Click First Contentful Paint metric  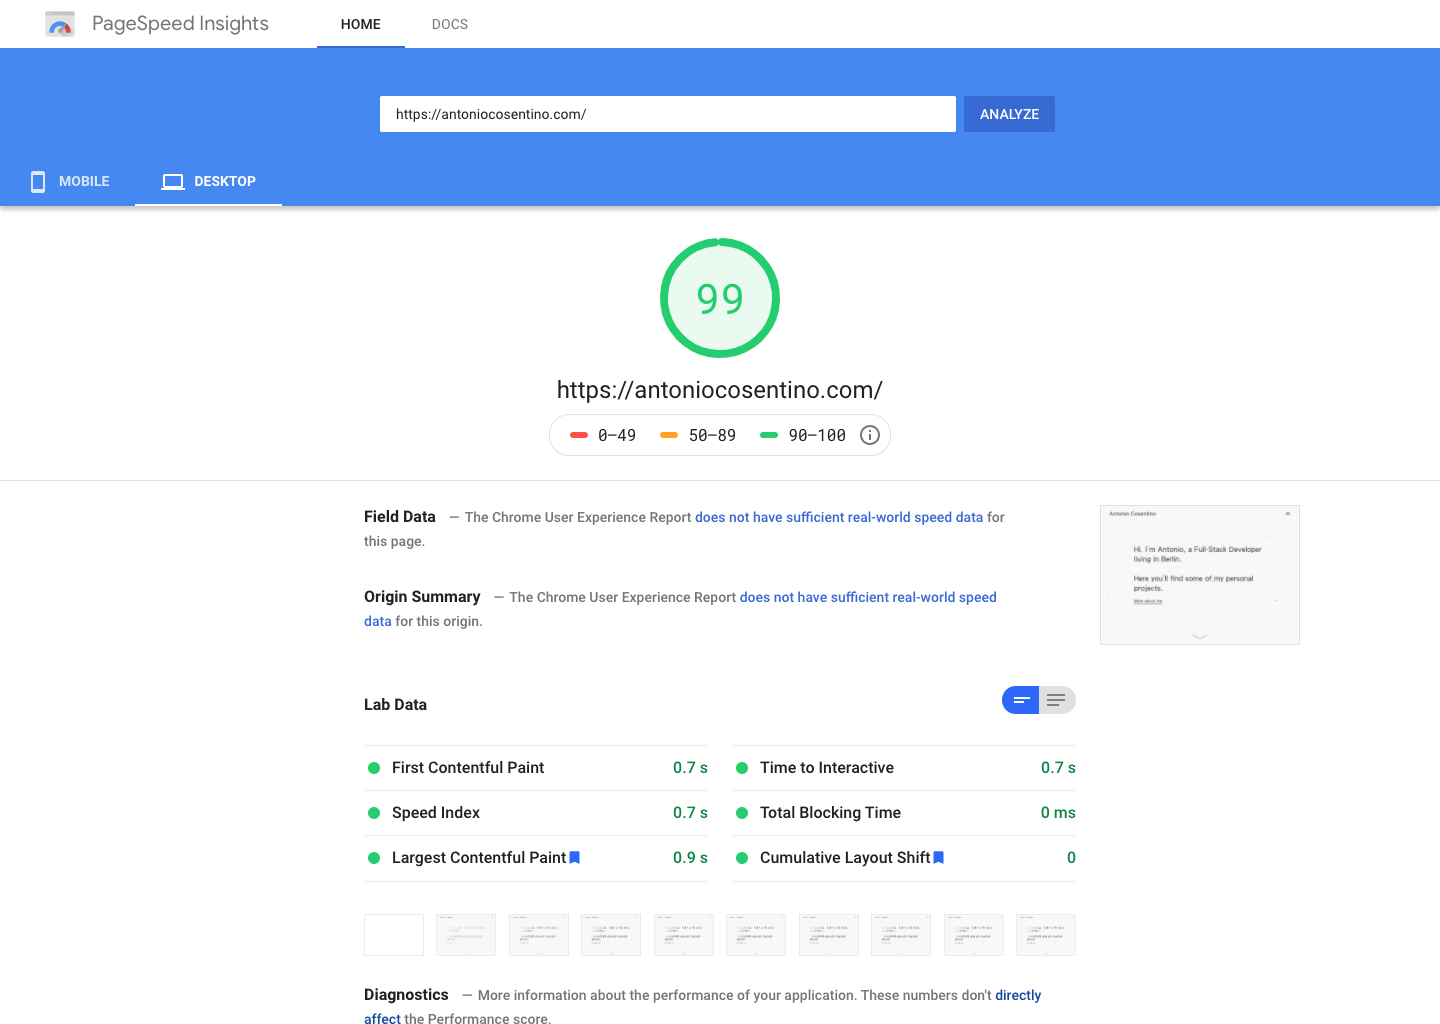(536, 768)
